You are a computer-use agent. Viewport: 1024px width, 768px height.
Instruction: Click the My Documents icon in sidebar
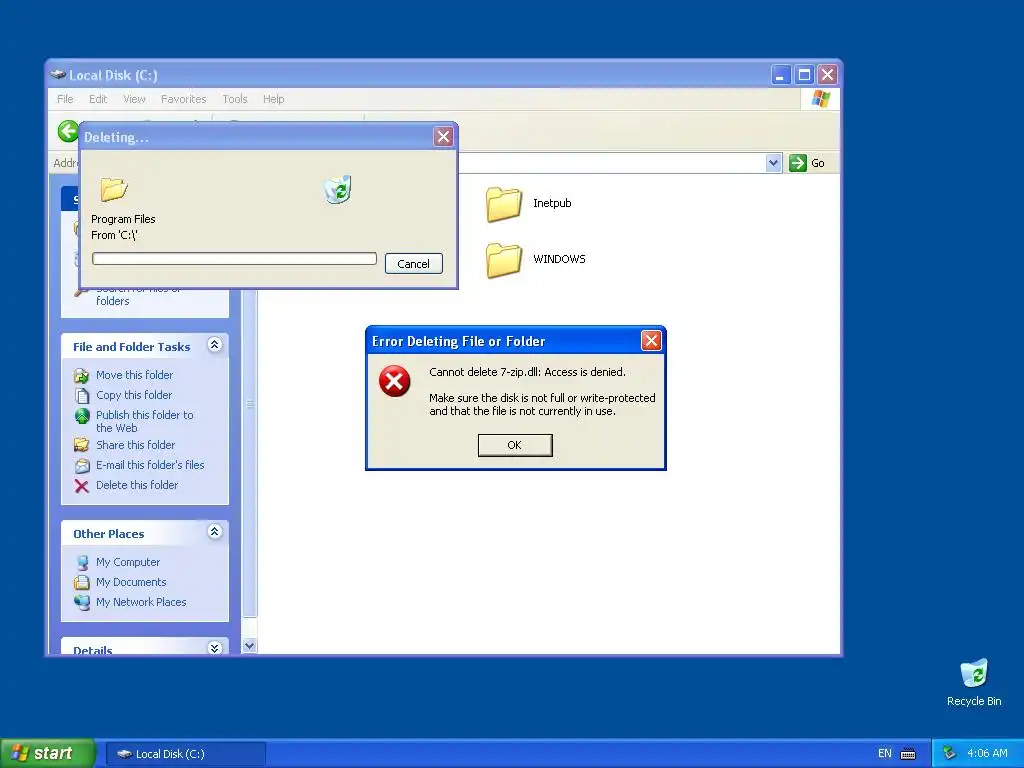tap(82, 583)
